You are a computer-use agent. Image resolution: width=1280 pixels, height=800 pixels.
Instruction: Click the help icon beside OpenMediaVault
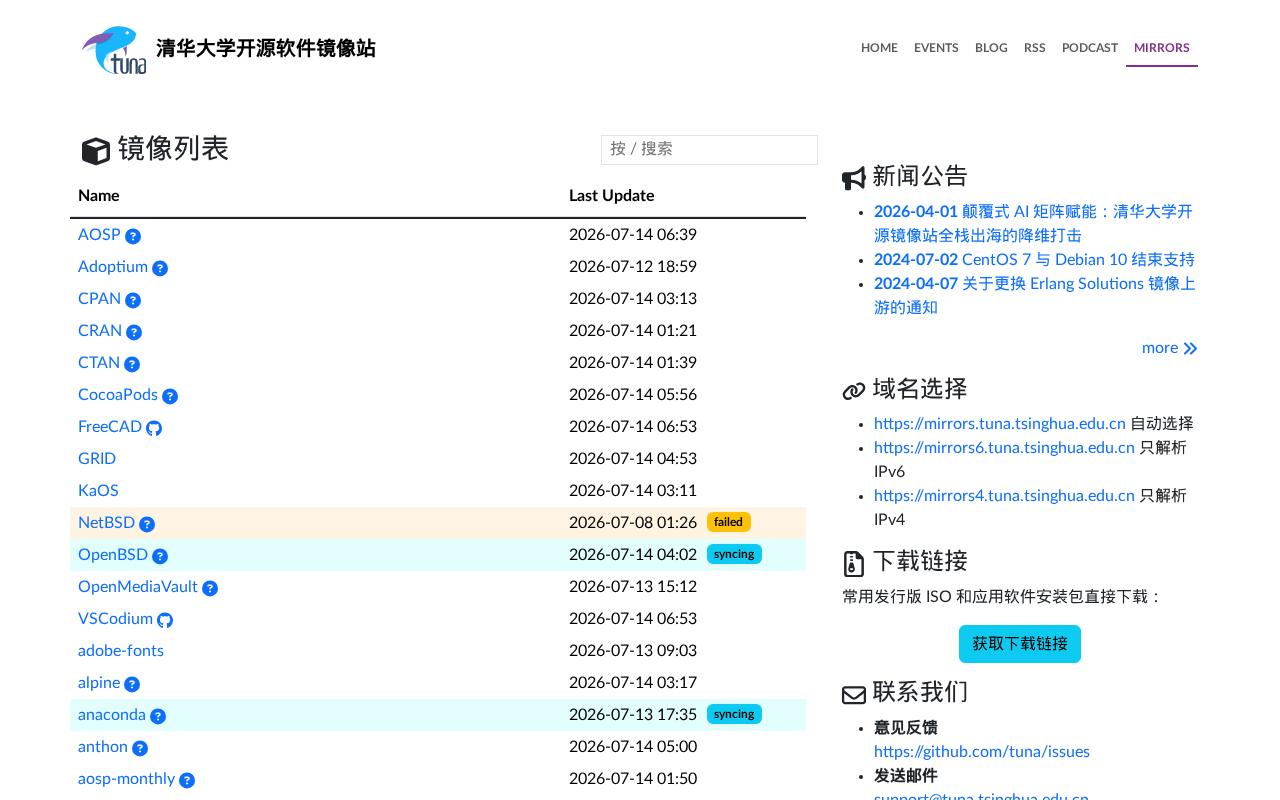click(x=210, y=588)
